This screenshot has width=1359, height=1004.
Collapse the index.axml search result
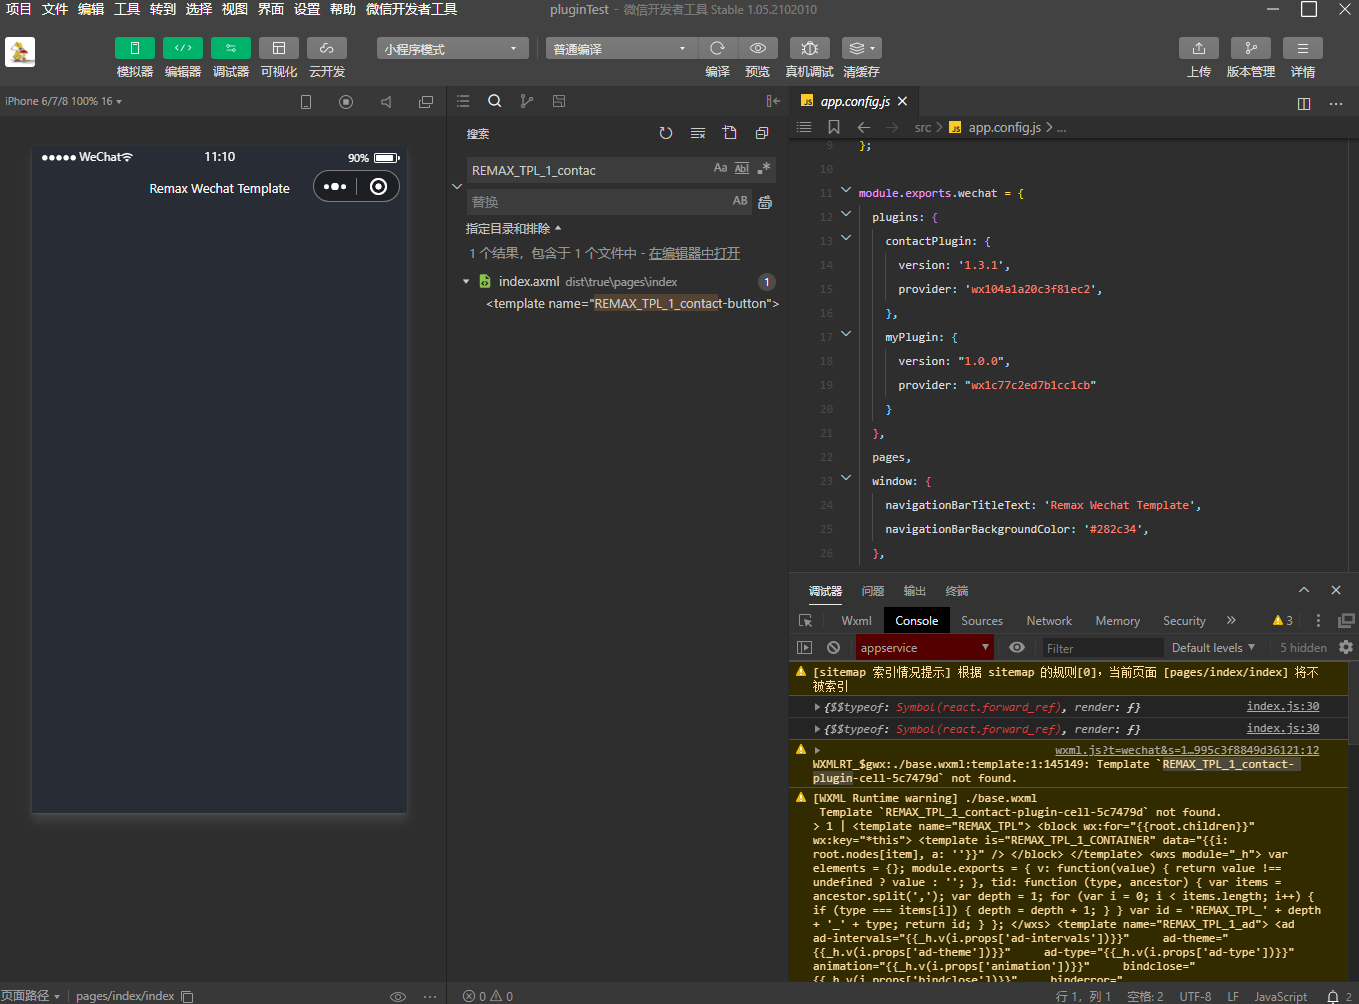pos(466,282)
